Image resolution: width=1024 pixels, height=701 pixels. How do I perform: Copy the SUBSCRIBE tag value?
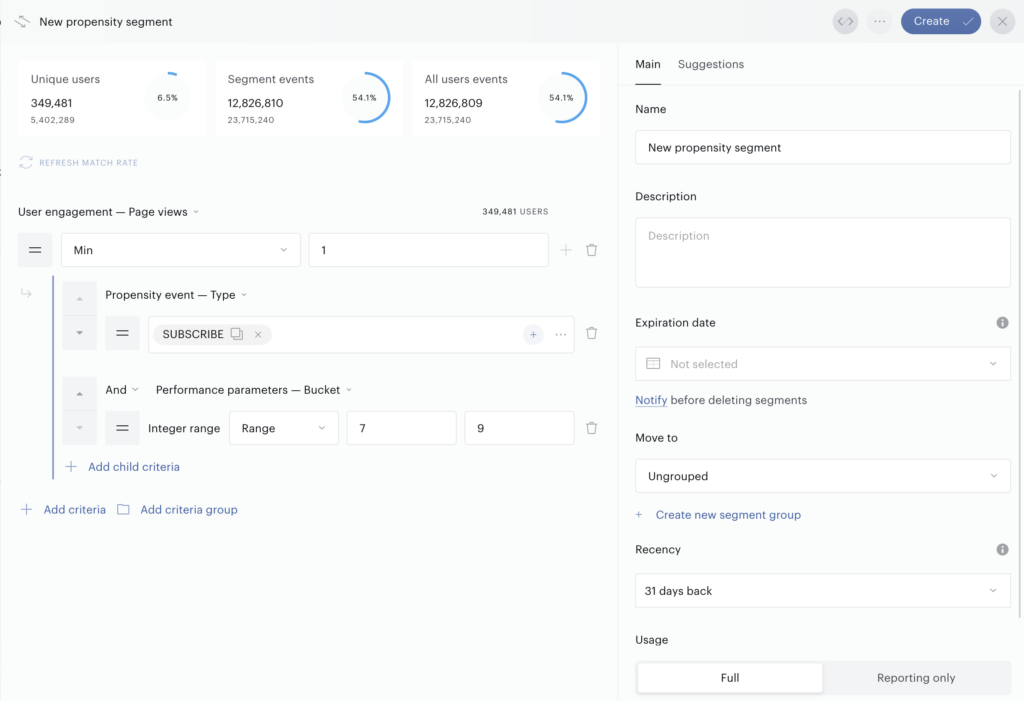click(x=237, y=334)
